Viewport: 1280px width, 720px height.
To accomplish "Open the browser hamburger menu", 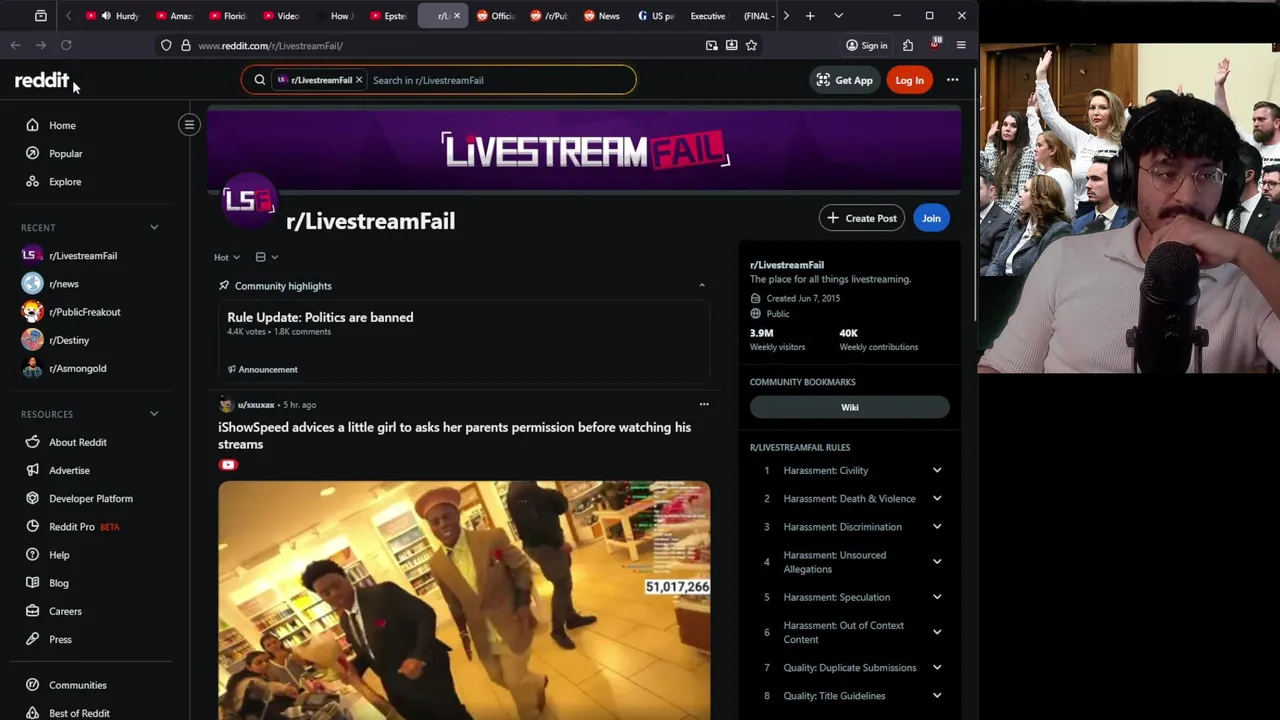I will point(961,45).
